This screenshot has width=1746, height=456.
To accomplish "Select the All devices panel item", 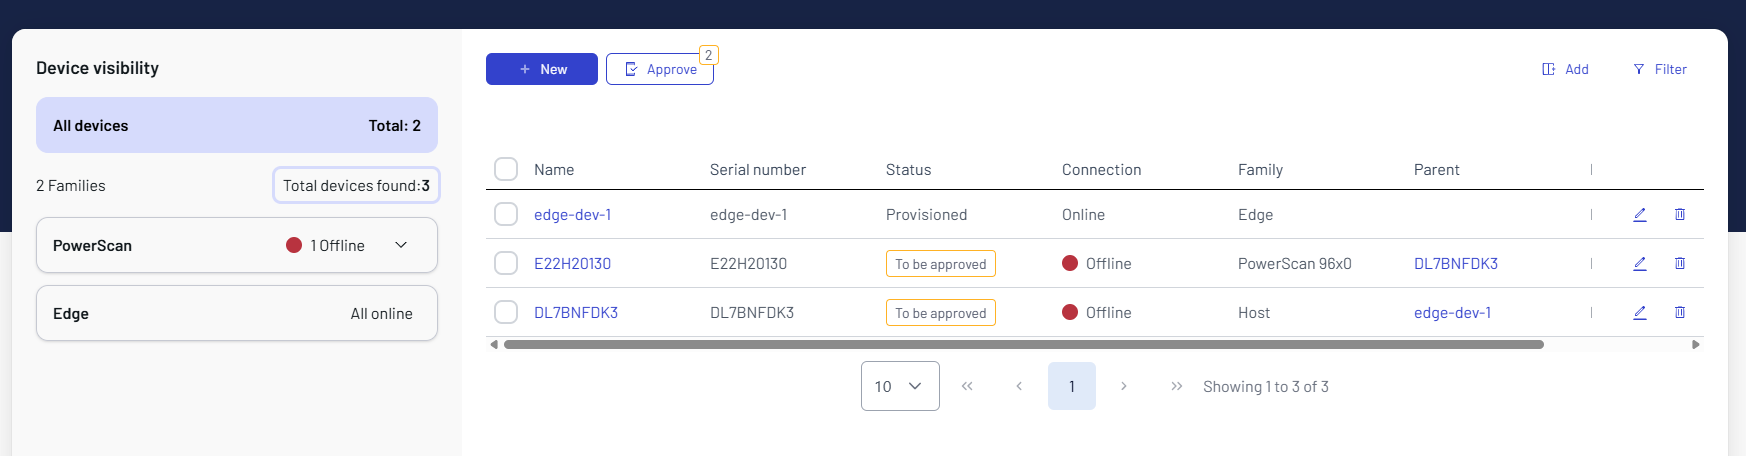I will click(237, 126).
